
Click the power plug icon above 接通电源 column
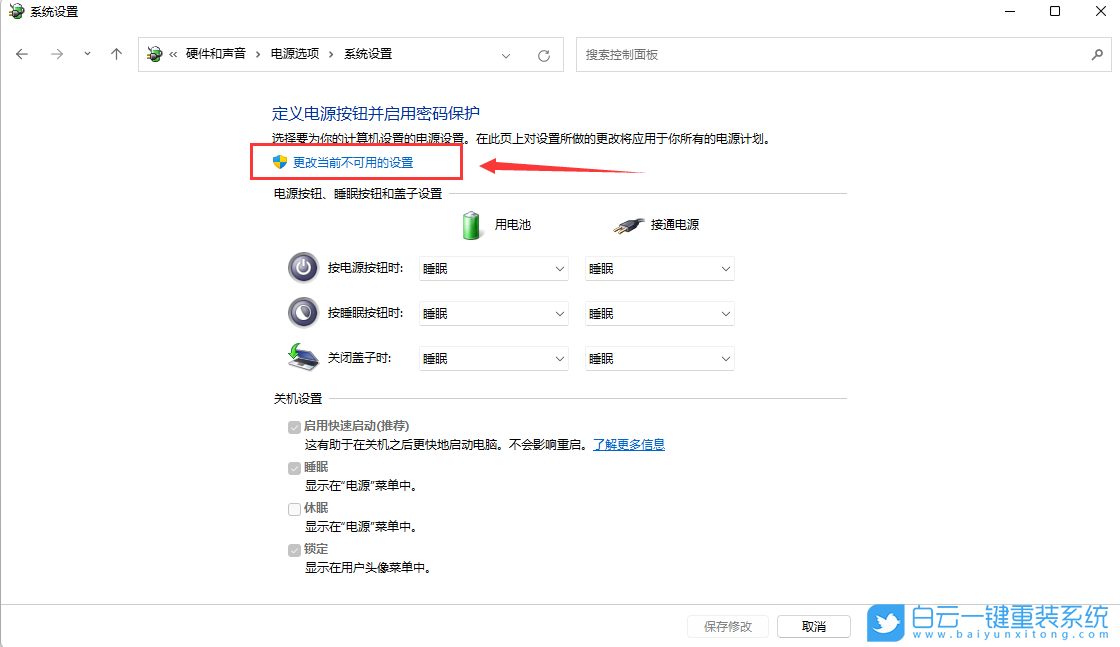(x=628, y=223)
